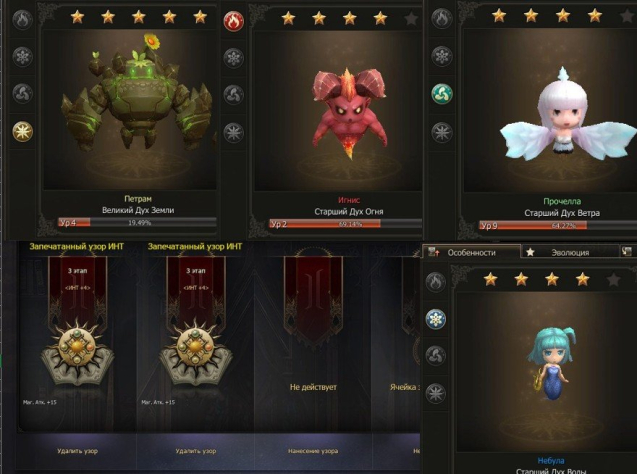The width and height of the screenshot is (637, 474).
Task: Select the wind spirit icon beside Небула
Action: point(436,355)
